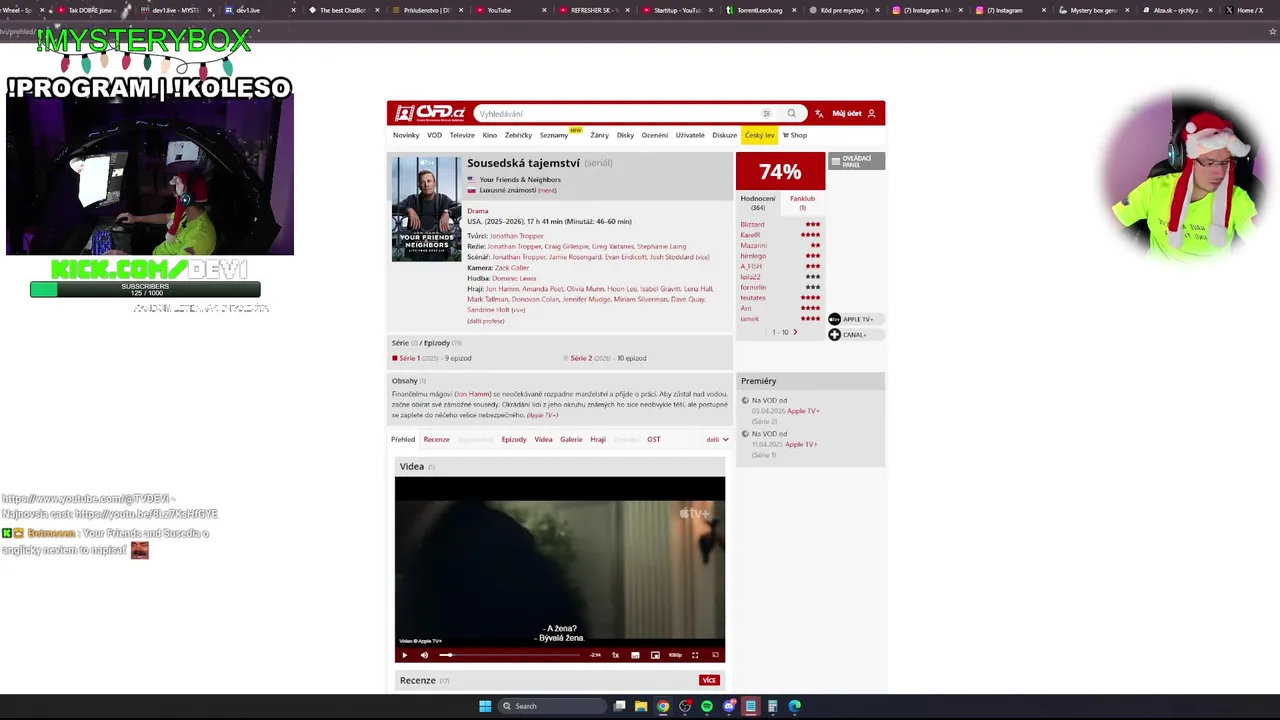The image size is (1280, 720).
Task: Open Ovládací panel control panel
Action: click(x=856, y=161)
